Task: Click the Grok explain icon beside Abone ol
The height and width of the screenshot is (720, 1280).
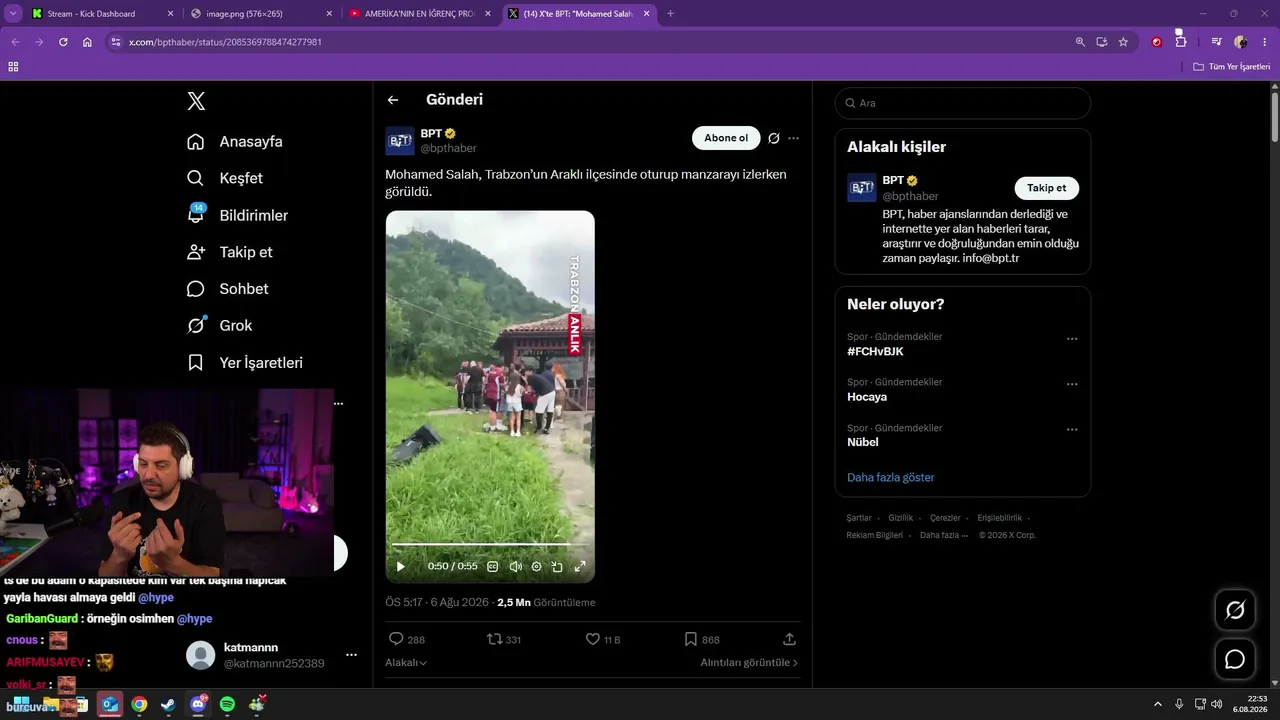Action: click(x=773, y=138)
